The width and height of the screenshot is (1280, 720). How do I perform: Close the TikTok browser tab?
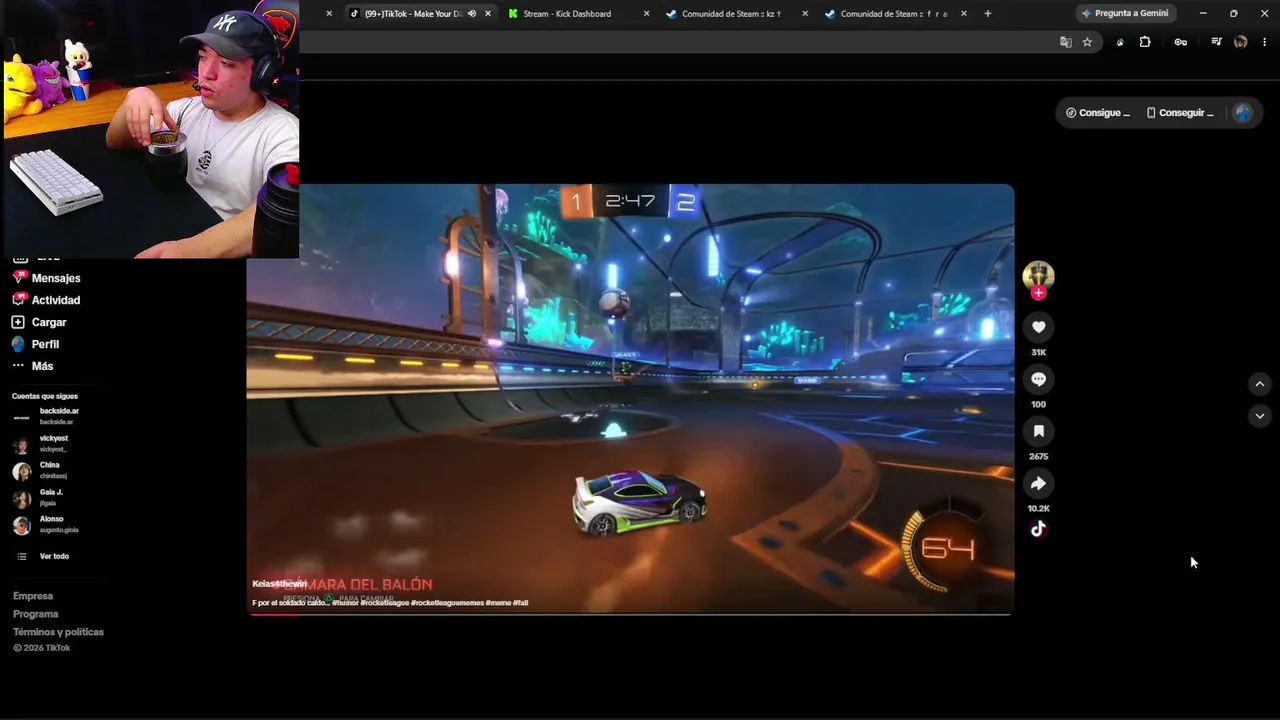(488, 14)
